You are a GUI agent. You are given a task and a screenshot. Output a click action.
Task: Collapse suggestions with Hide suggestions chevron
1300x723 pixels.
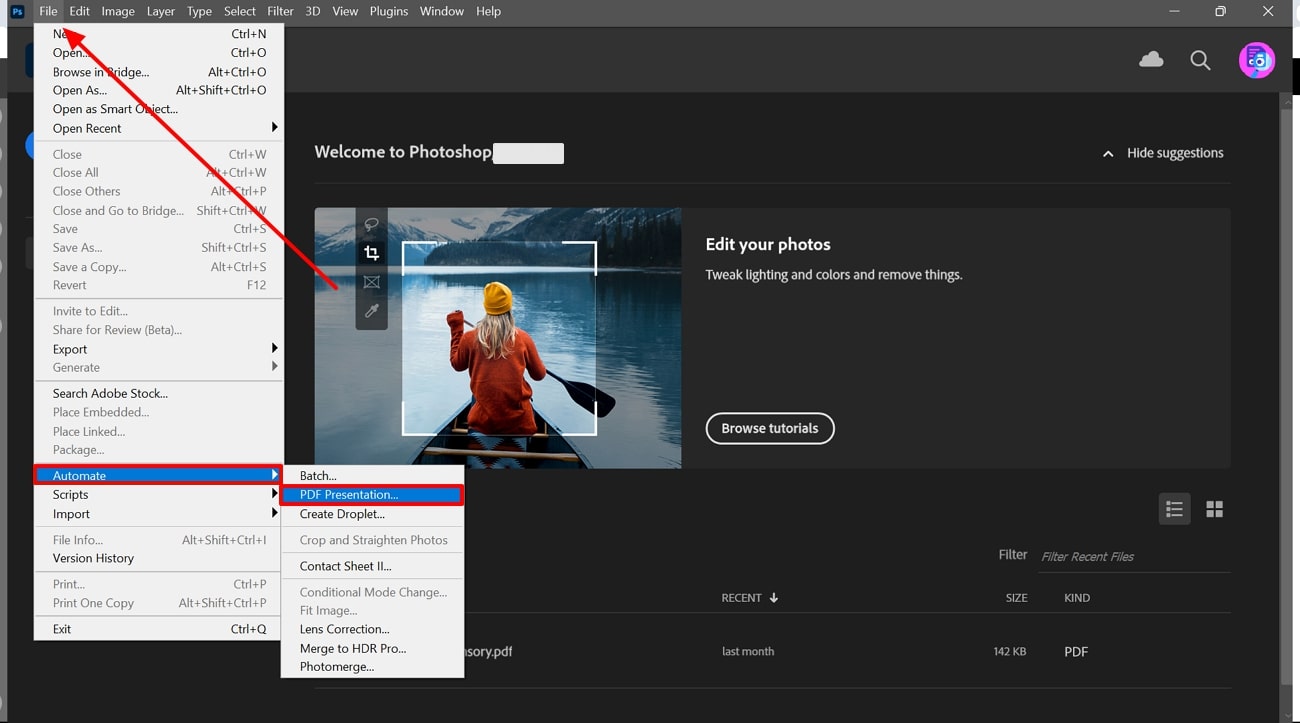click(1108, 154)
